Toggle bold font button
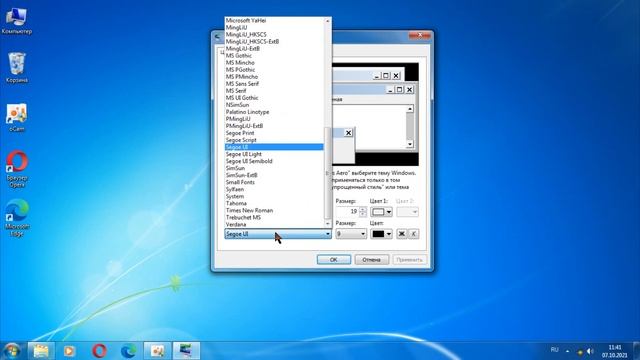 click(x=402, y=234)
